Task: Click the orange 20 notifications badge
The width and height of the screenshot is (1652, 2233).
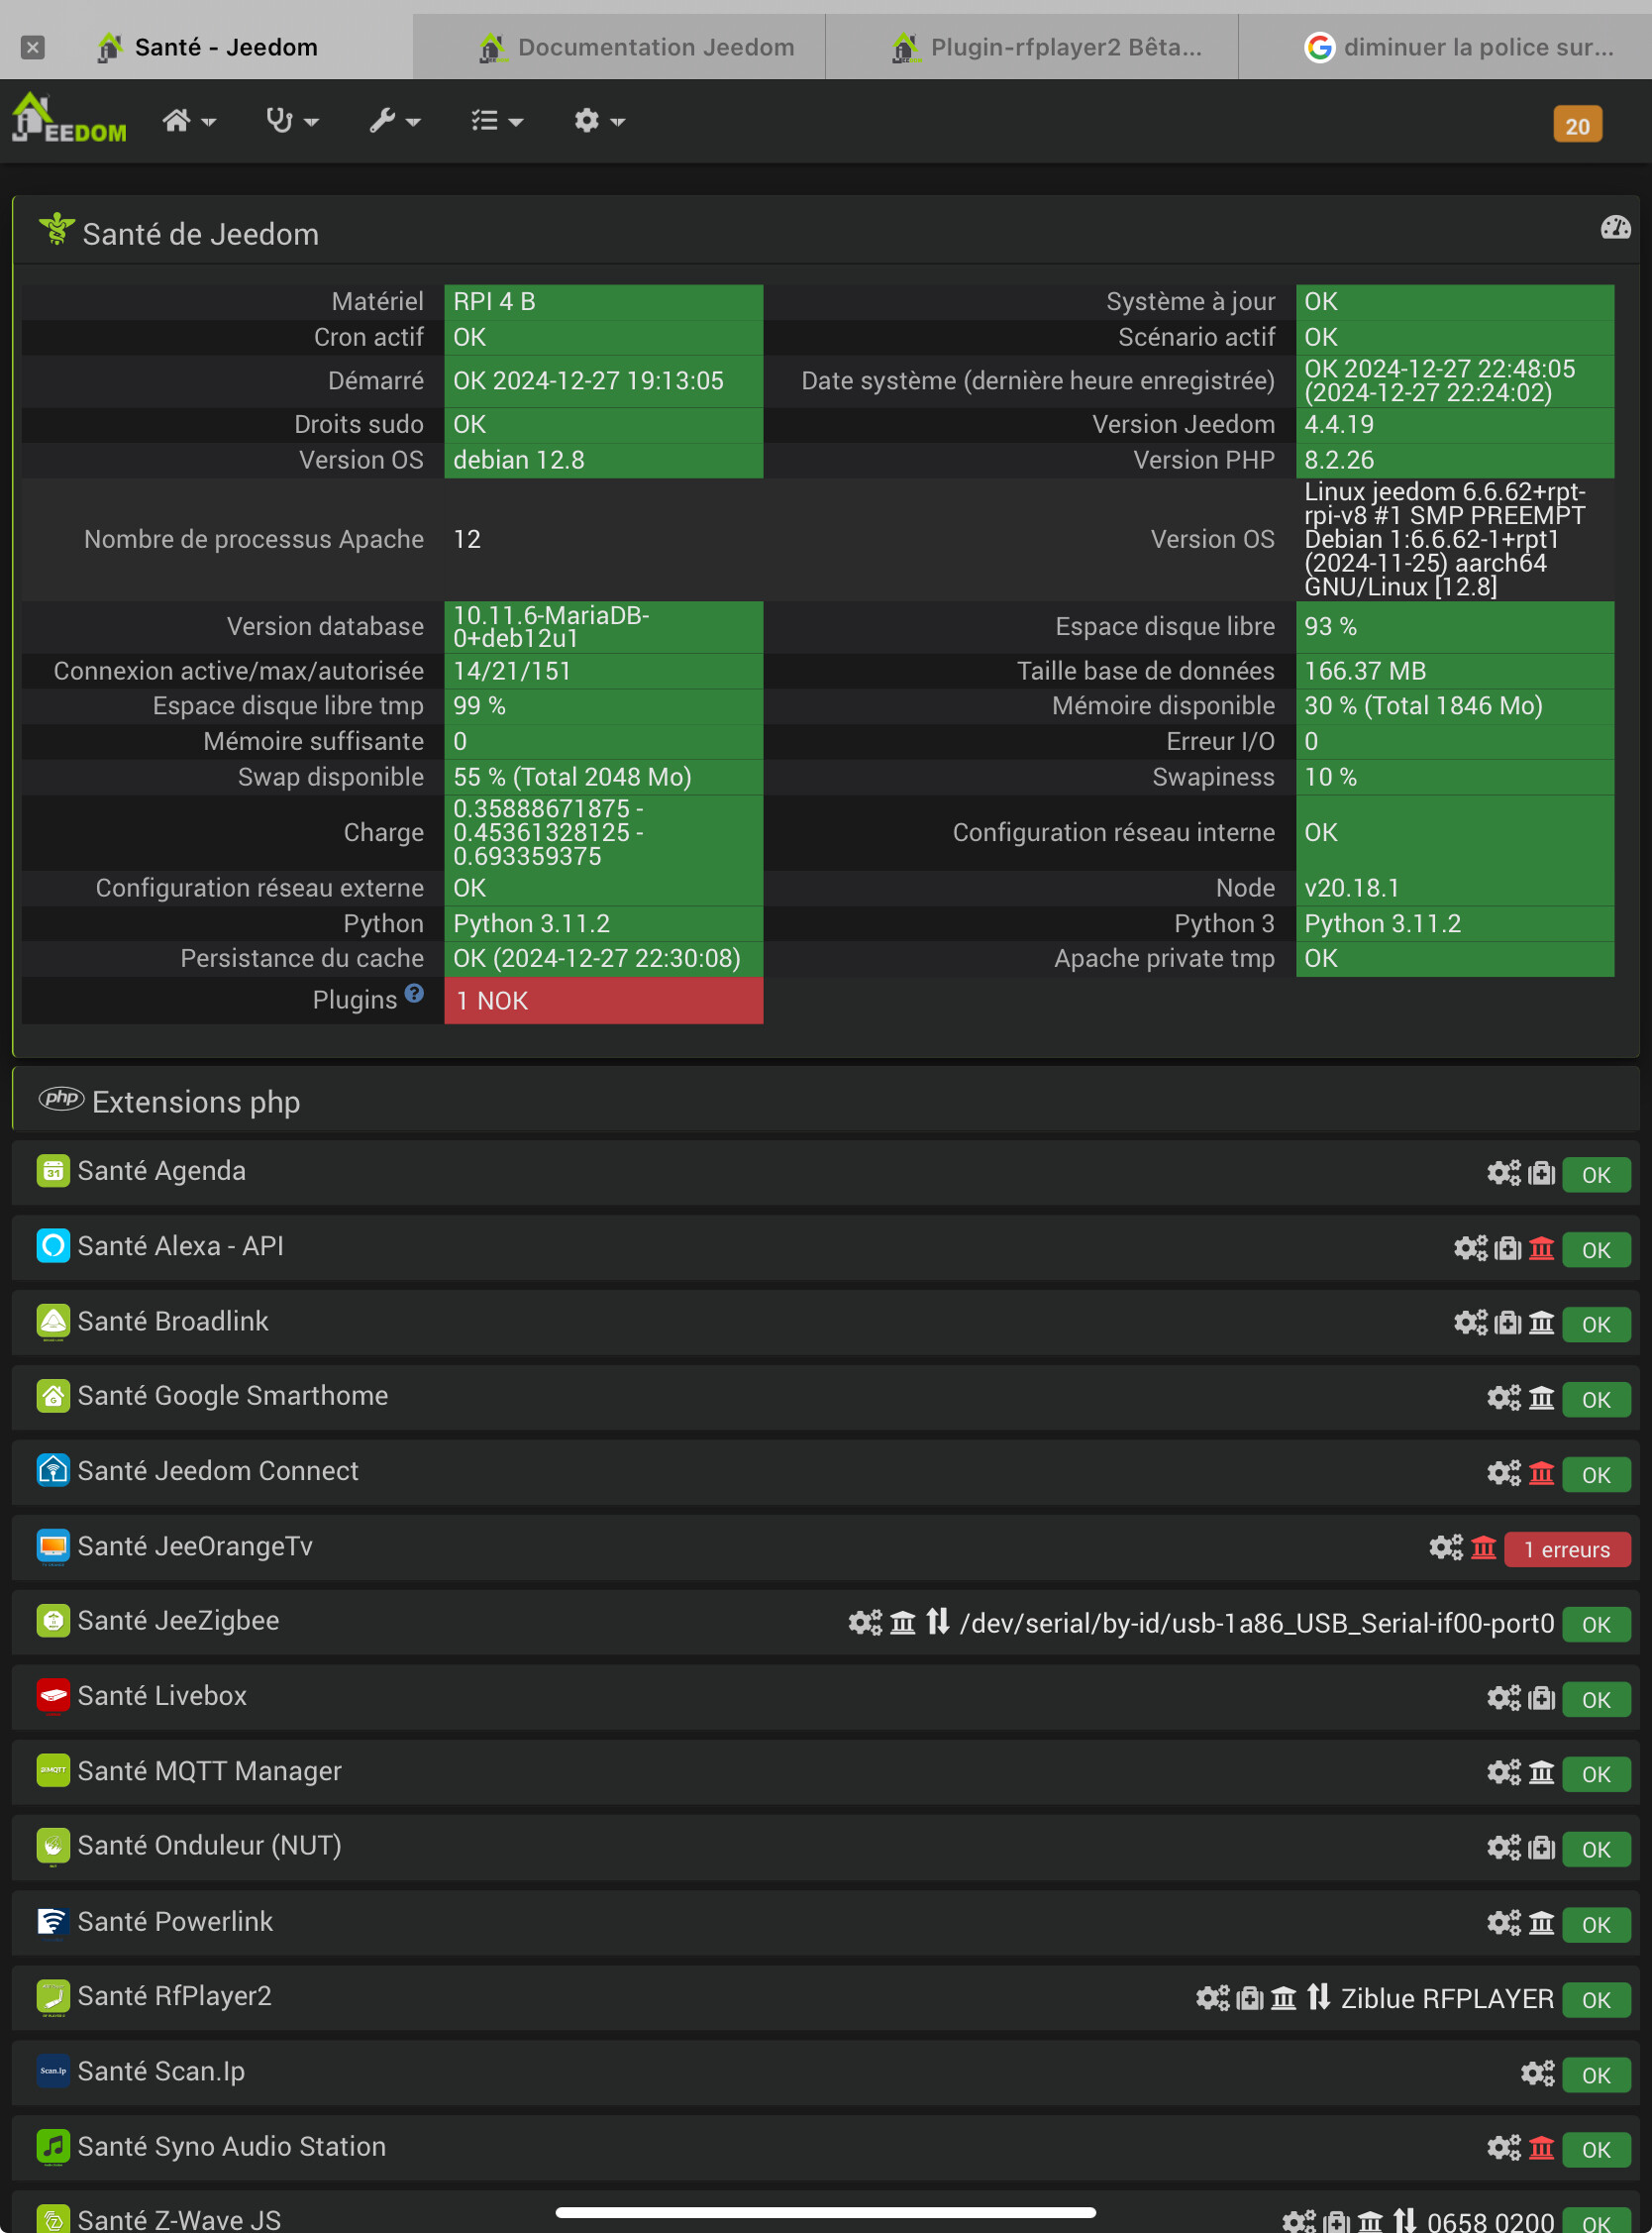Action: tap(1577, 125)
